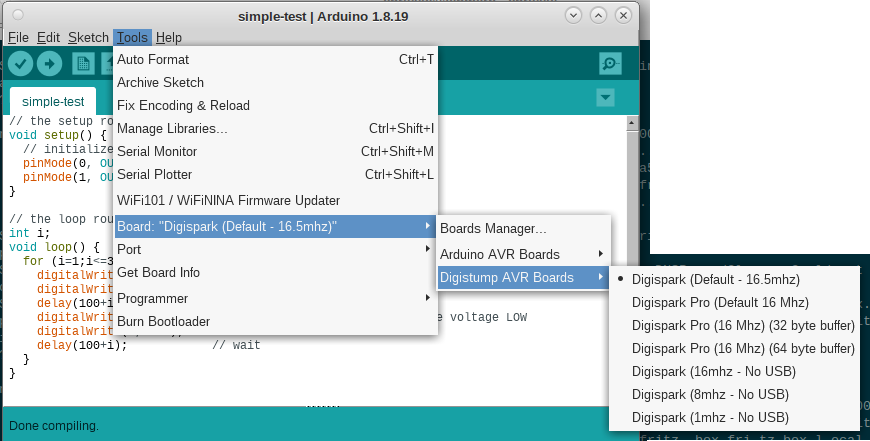Expand the Programmer submenu
870x441 pixels.
pos(275,298)
